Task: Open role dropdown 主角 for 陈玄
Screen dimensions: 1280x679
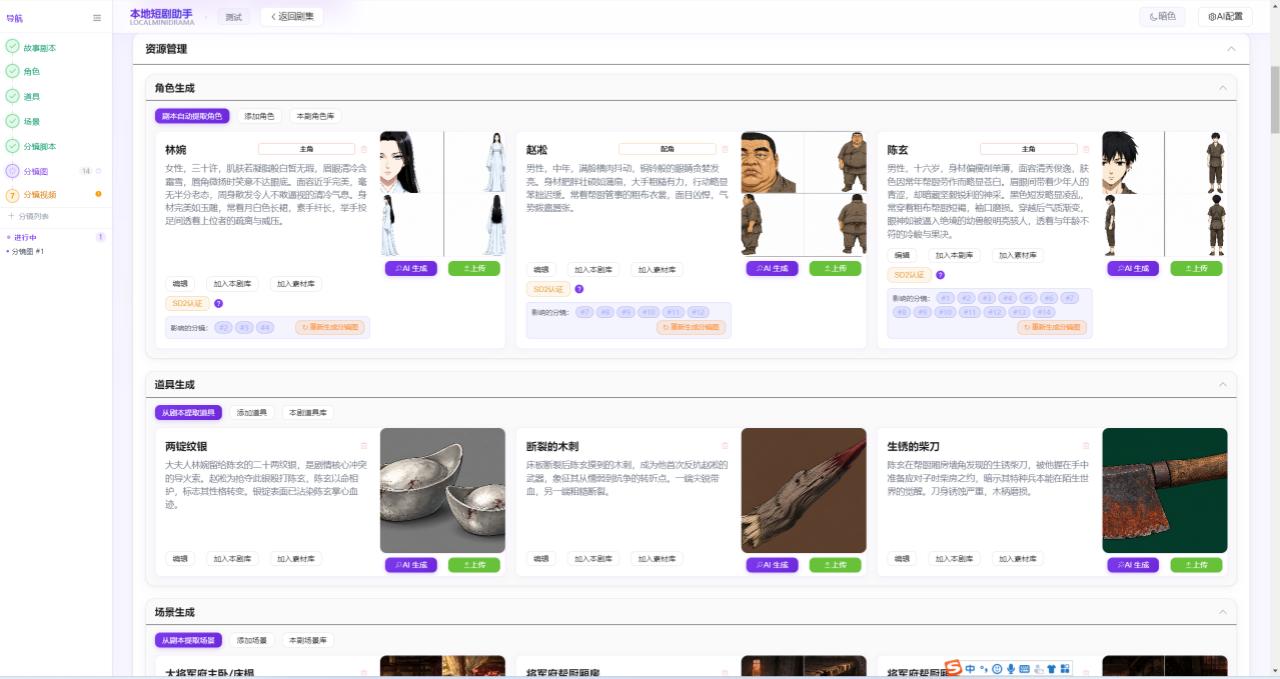Action: 1028,149
